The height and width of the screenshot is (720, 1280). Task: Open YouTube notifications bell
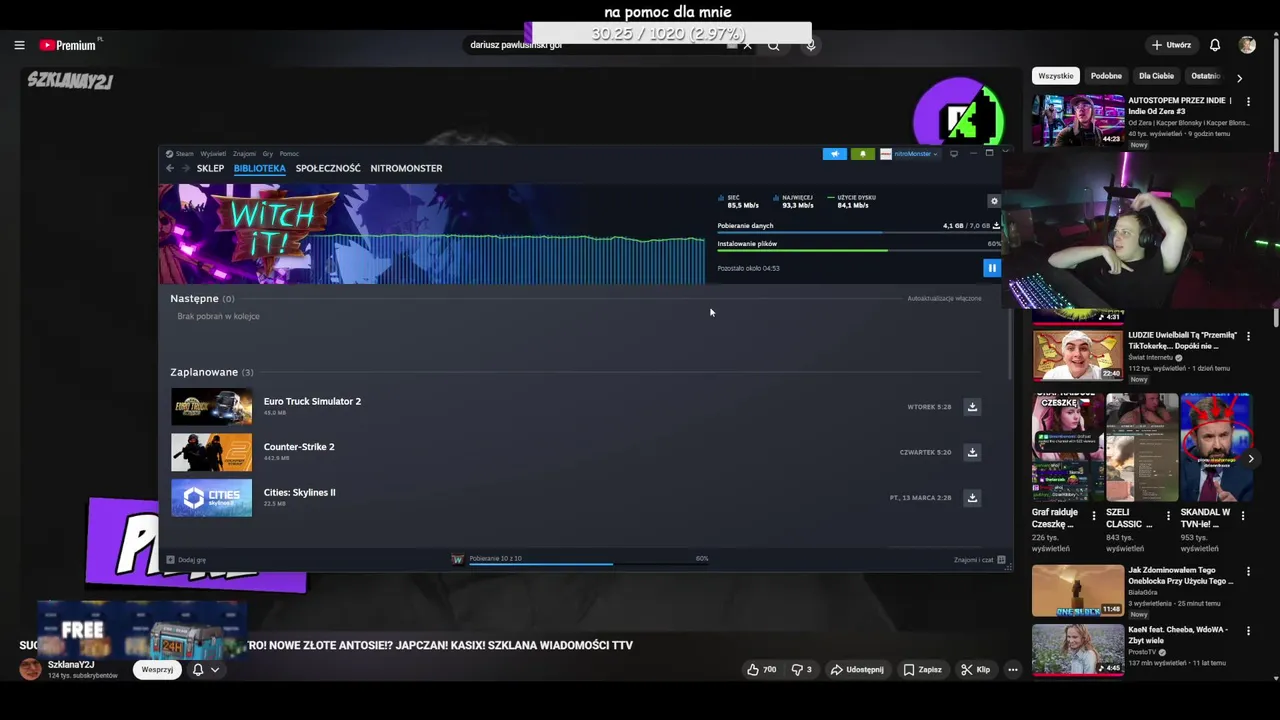(x=1215, y=45)
